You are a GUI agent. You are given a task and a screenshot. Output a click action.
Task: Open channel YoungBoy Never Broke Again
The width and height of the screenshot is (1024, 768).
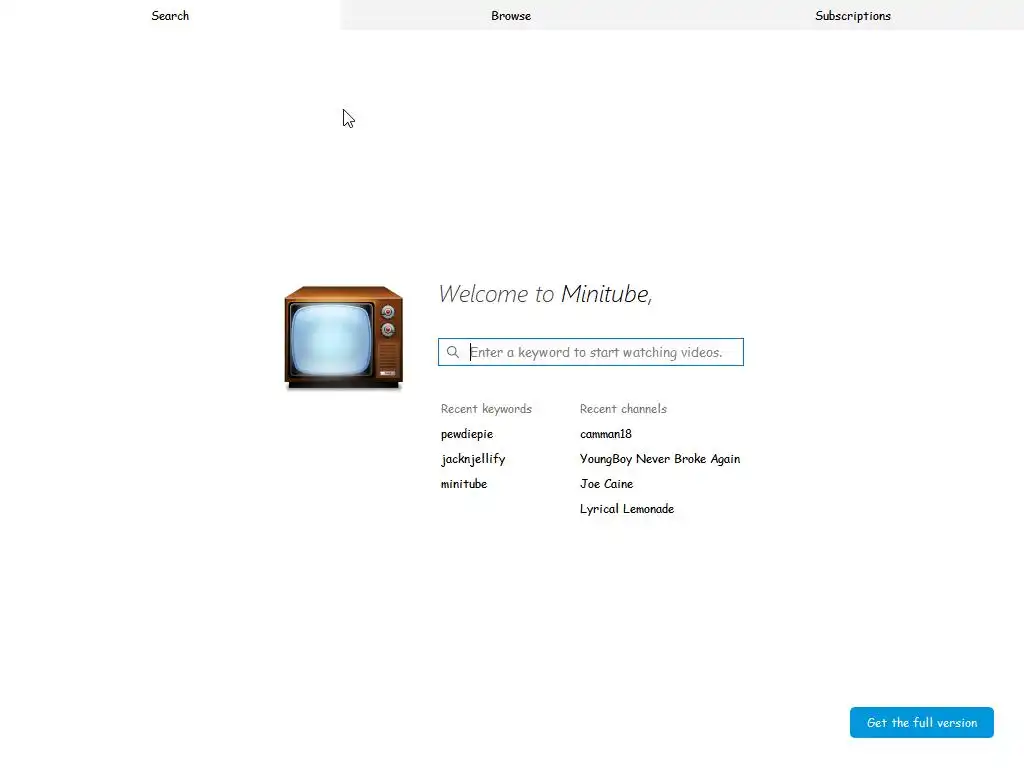click(660, 459)
